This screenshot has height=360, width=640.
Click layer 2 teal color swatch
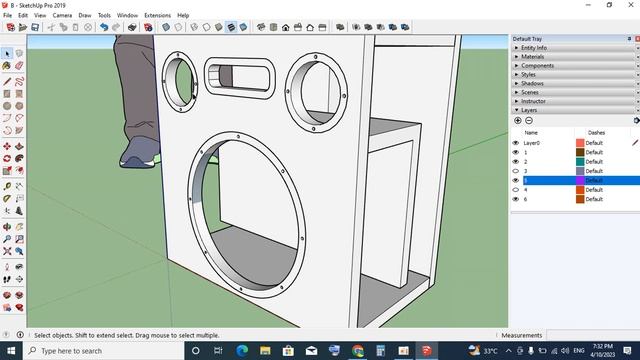580,162
